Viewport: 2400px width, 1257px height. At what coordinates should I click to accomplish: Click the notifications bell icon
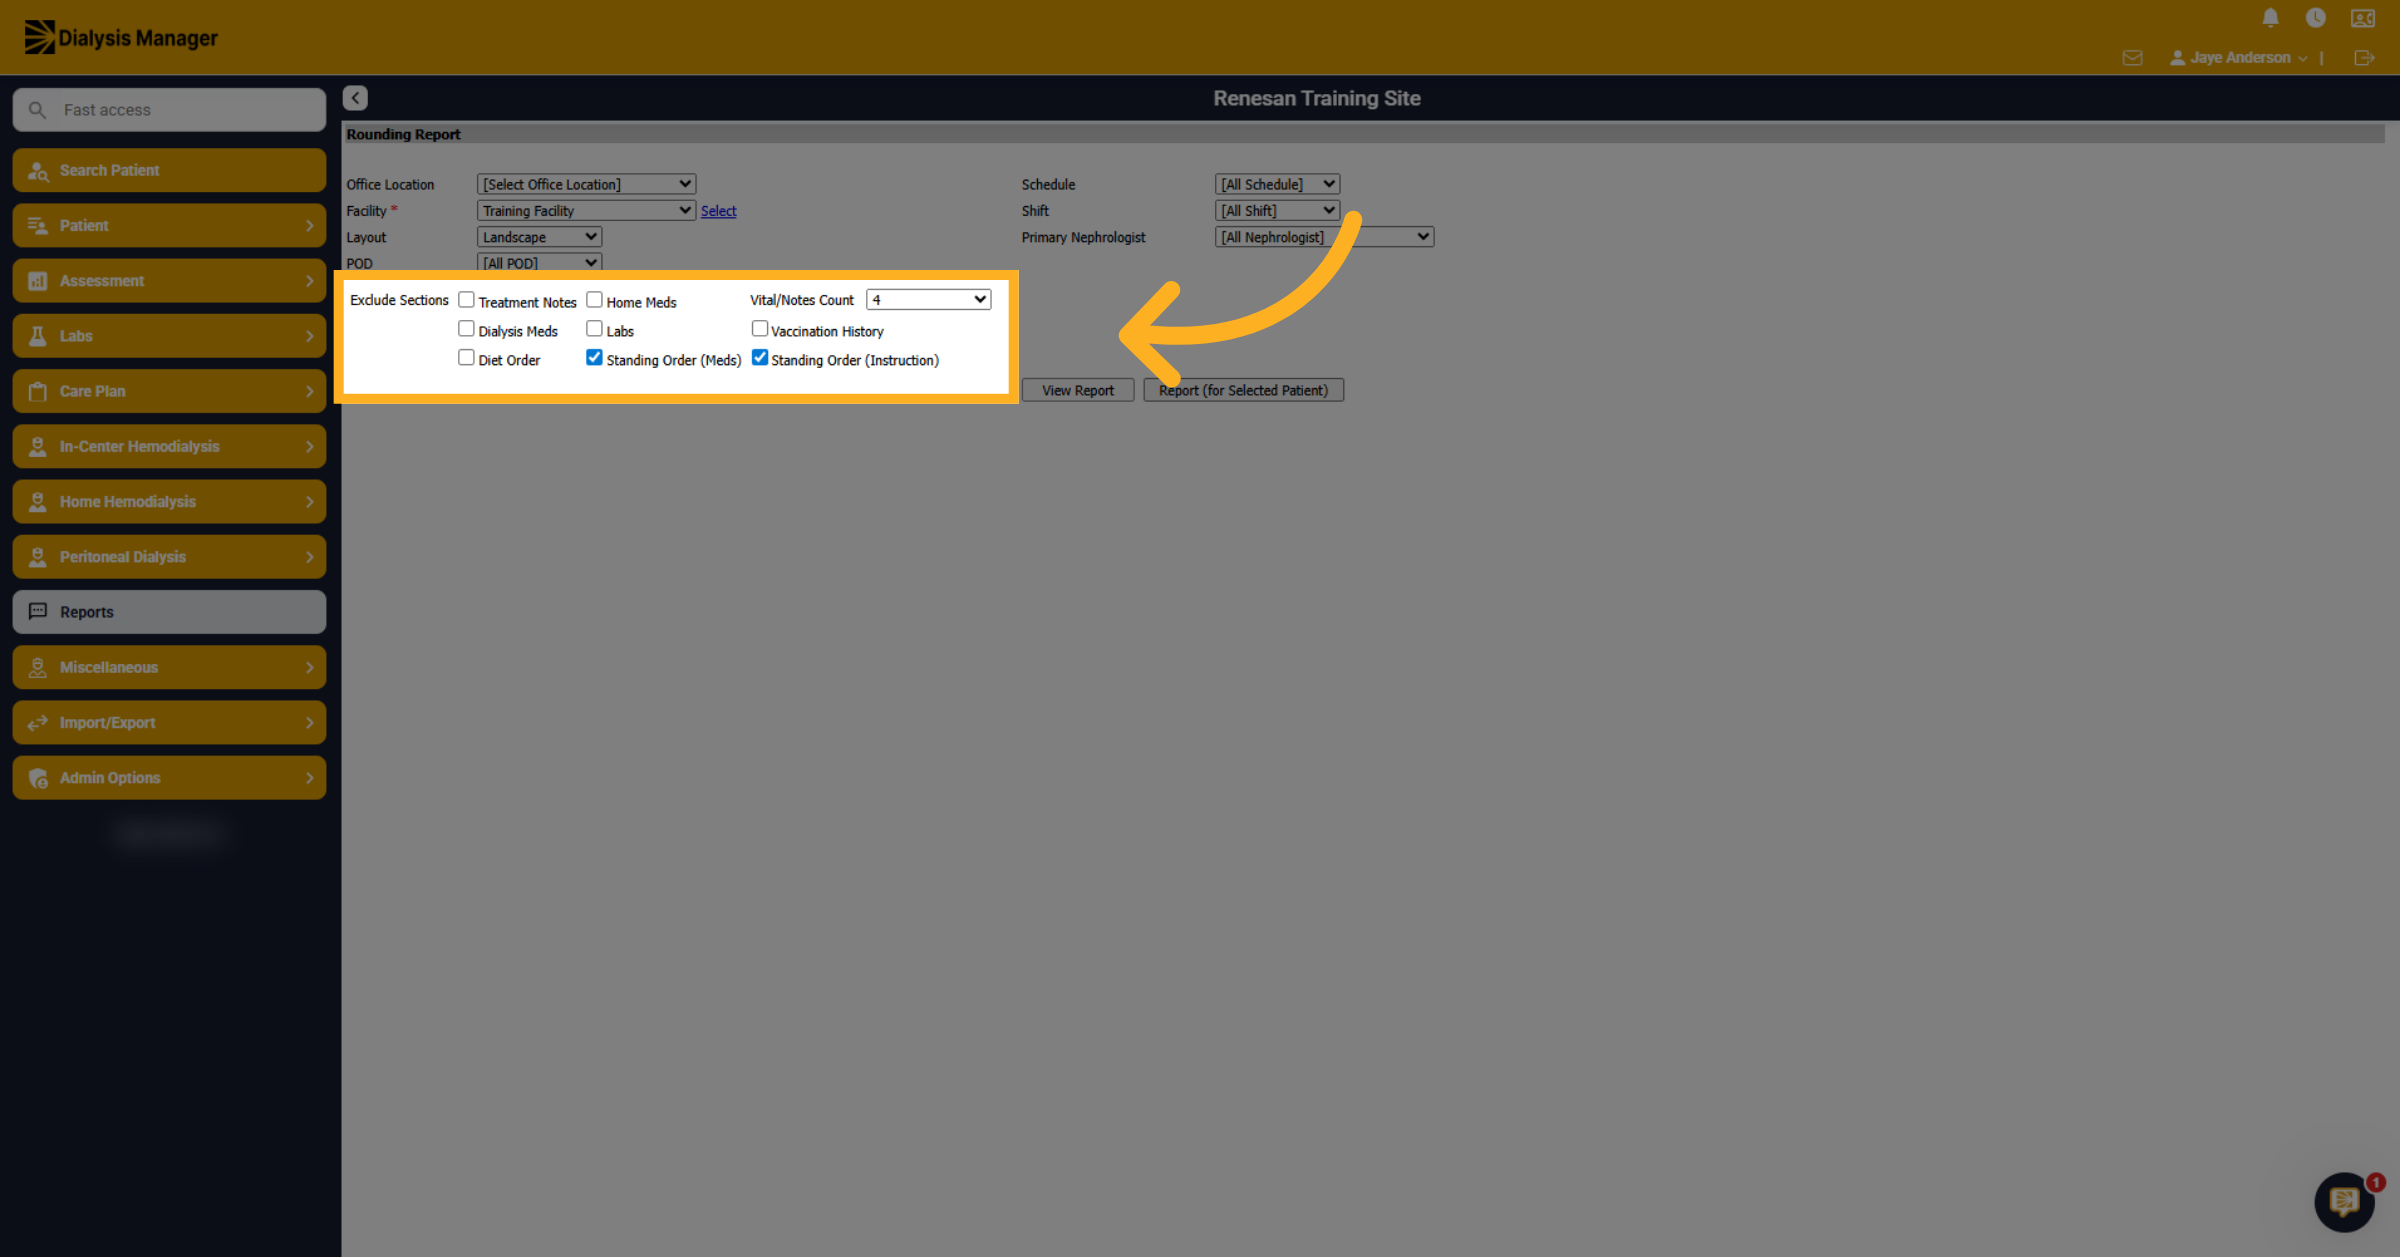2270,18
